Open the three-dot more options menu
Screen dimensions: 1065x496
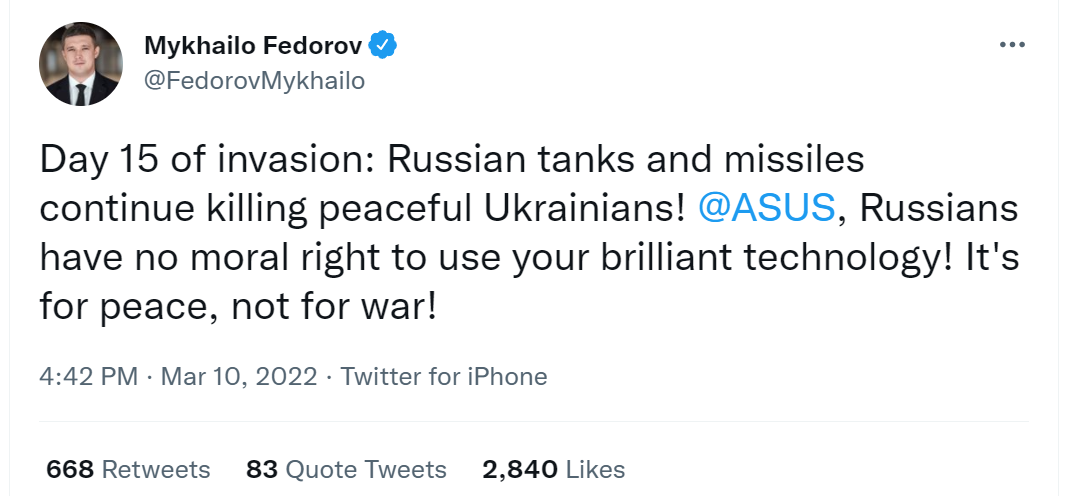coord(1012,46)
